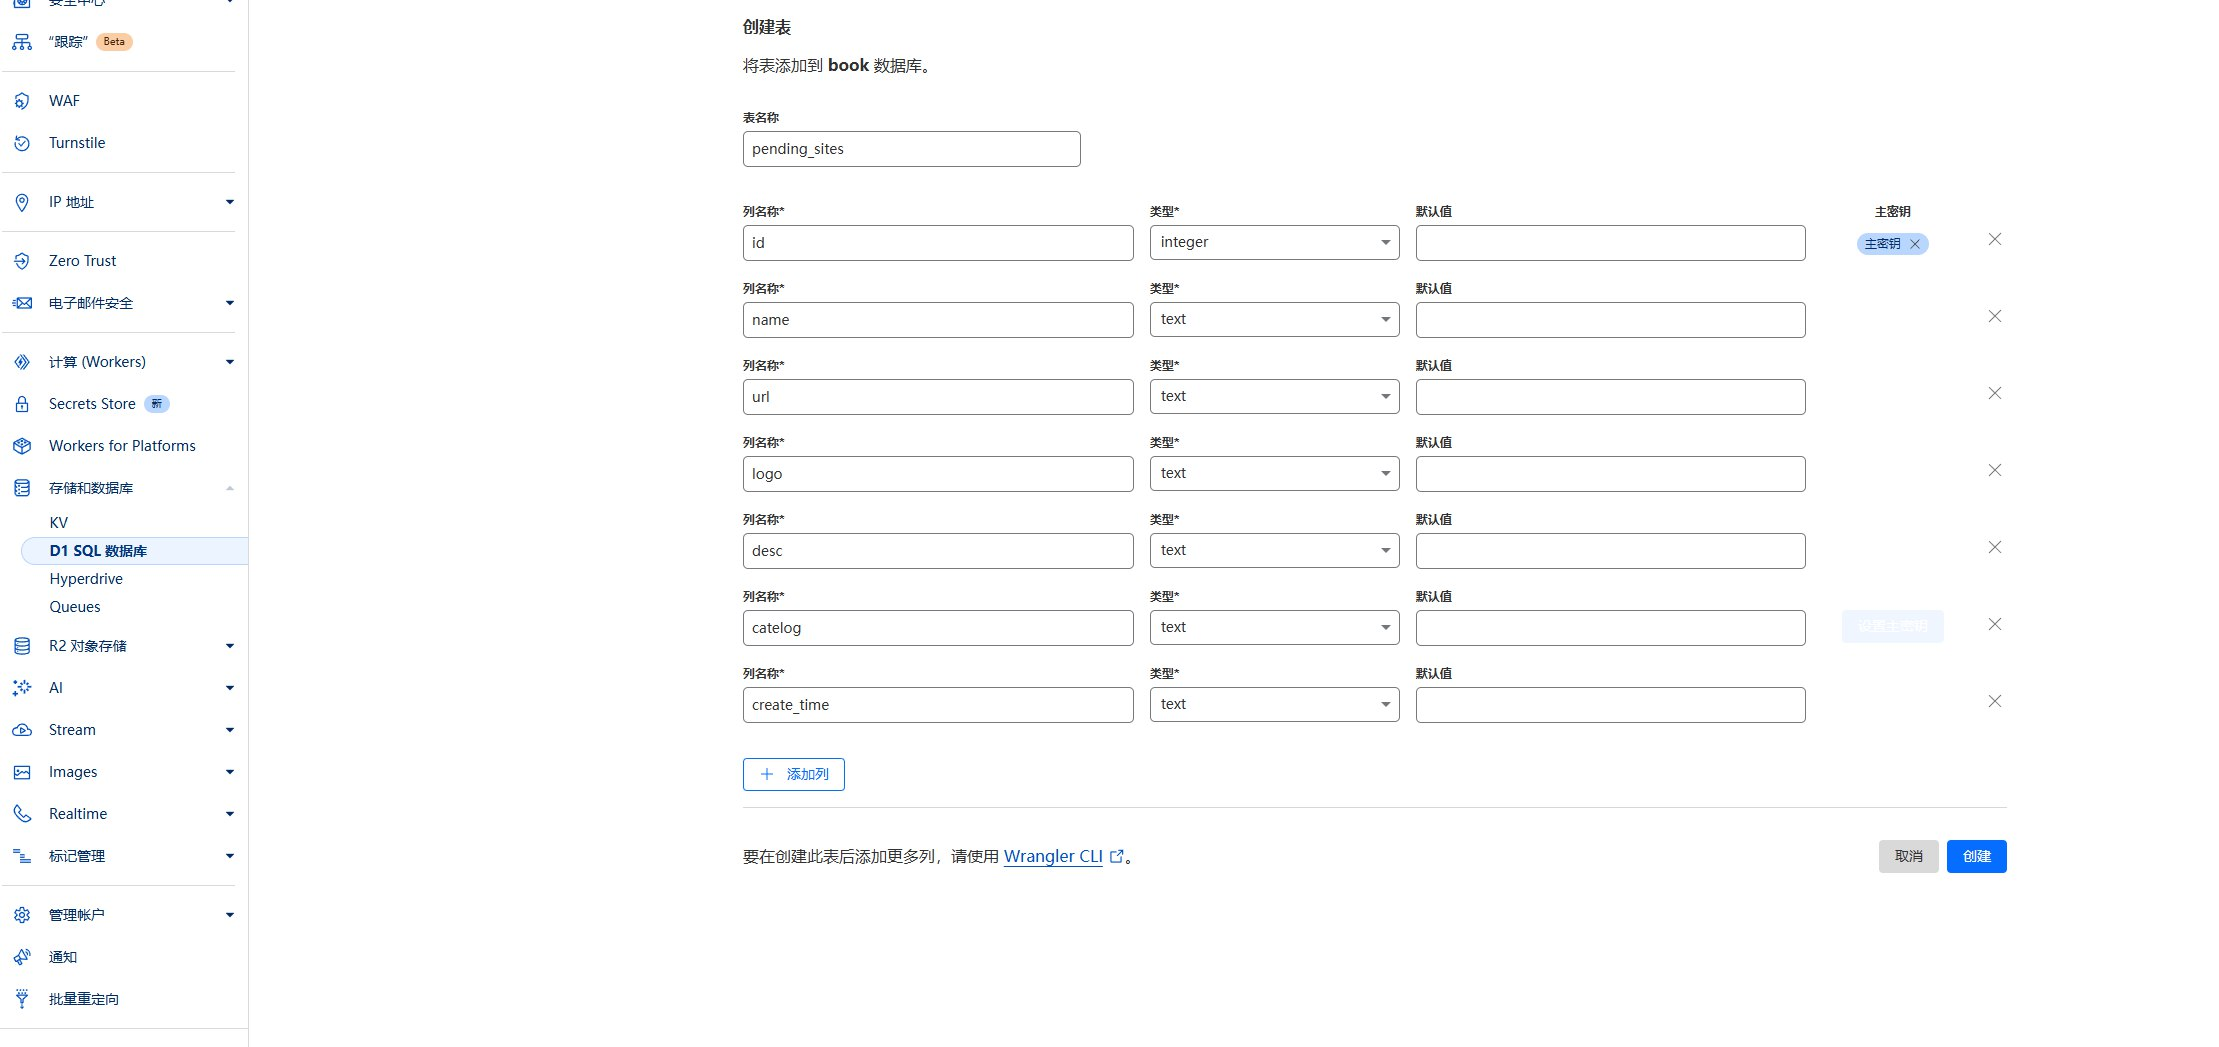Open type dropdown for id column
Image resolution: width=2219 pixels, height=1047 pixels.
point(1274,243)
